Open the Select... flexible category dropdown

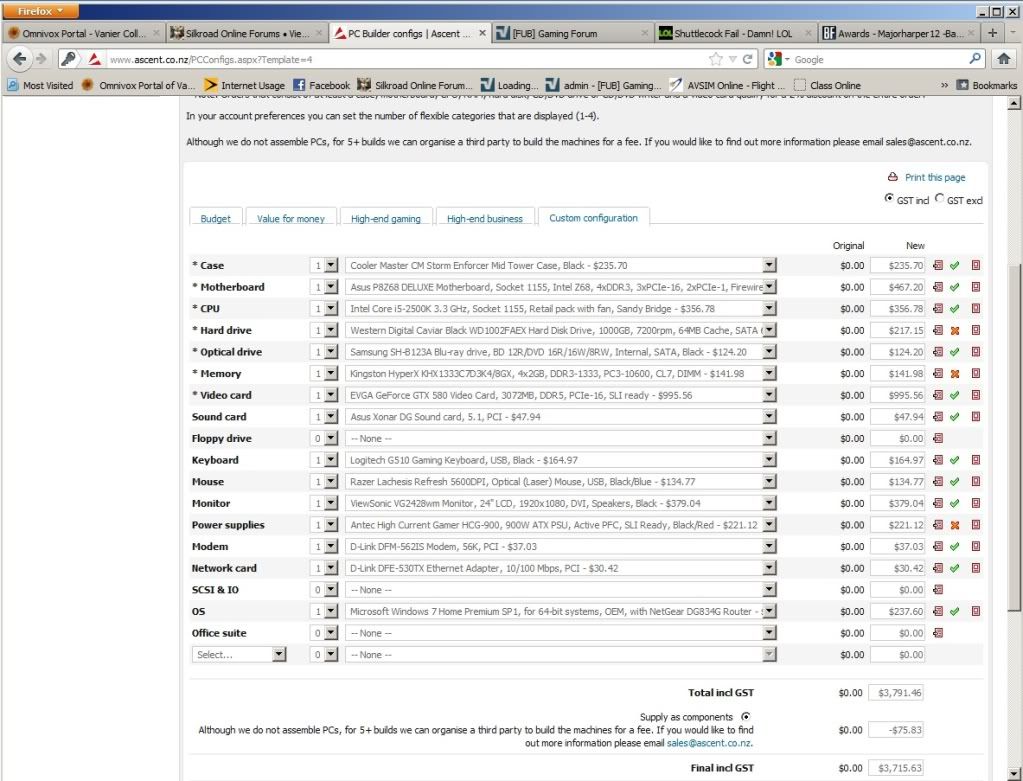click(239, 654)
